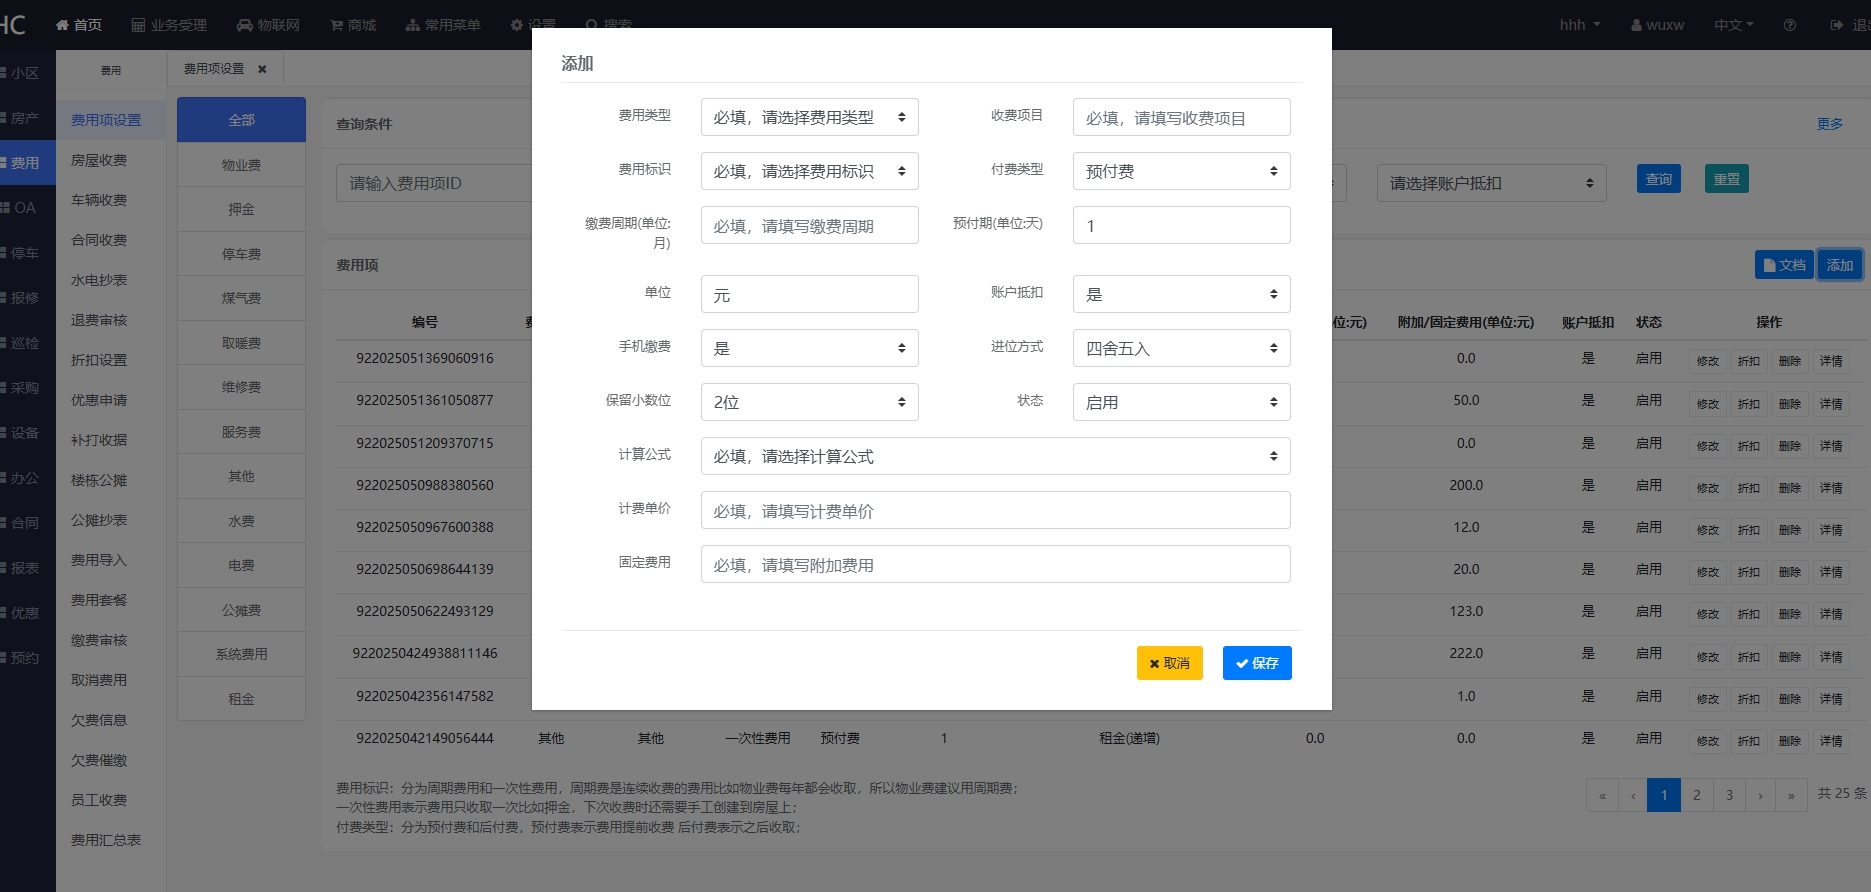Click the 计费单价 input field
Viewport: 1871px width, 892px height.
[x=995, y=510]
